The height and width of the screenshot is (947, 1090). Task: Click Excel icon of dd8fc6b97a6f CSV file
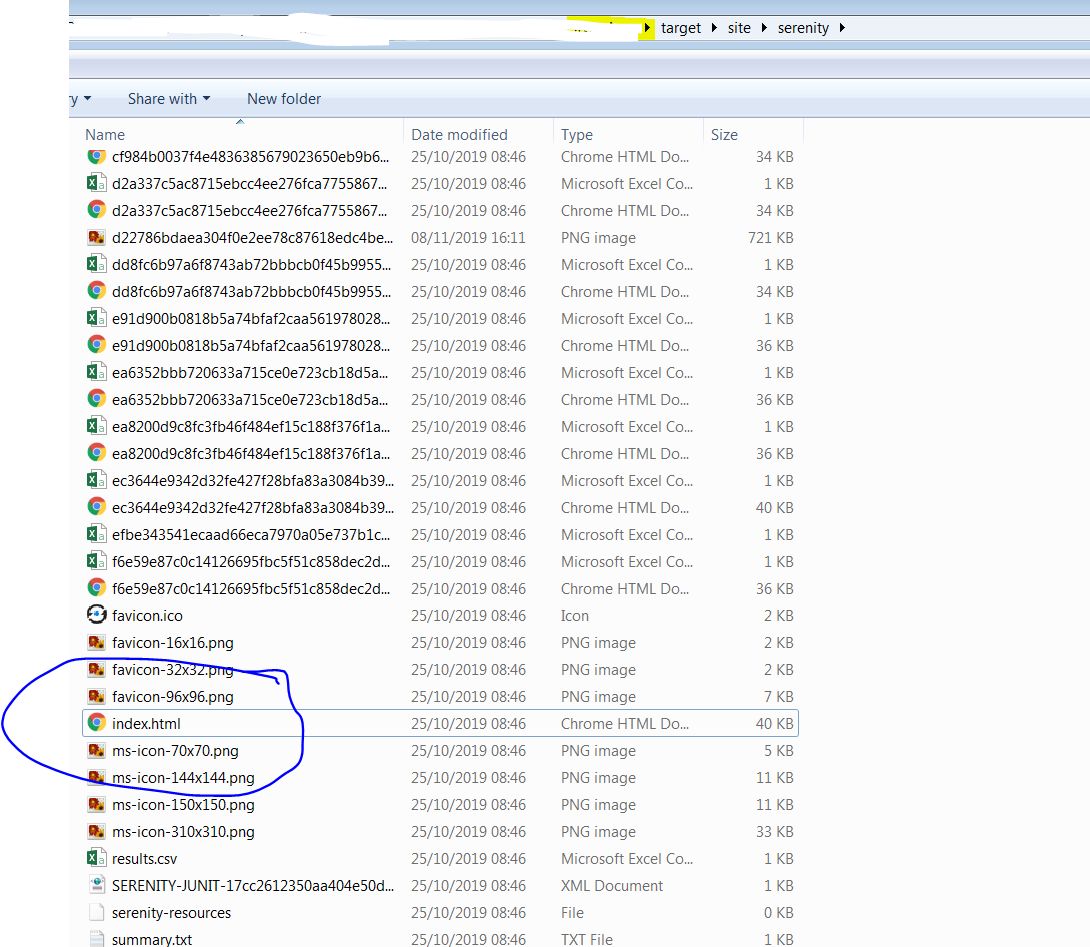[97, 264]
